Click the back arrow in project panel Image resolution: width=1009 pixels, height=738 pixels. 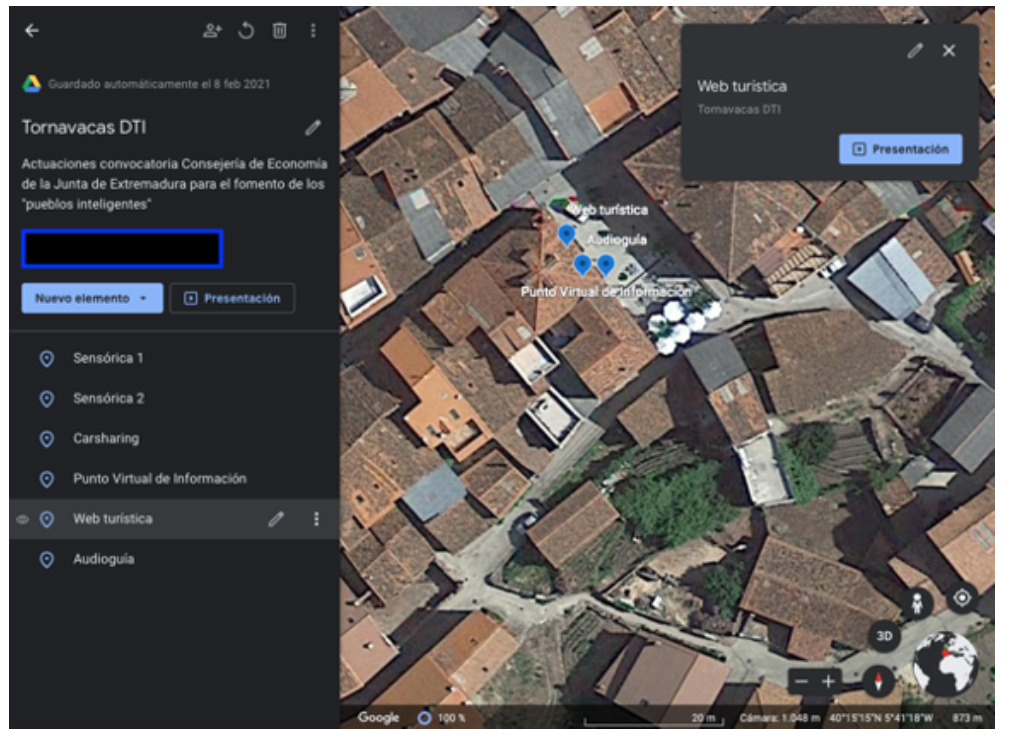tap(32, 31)
